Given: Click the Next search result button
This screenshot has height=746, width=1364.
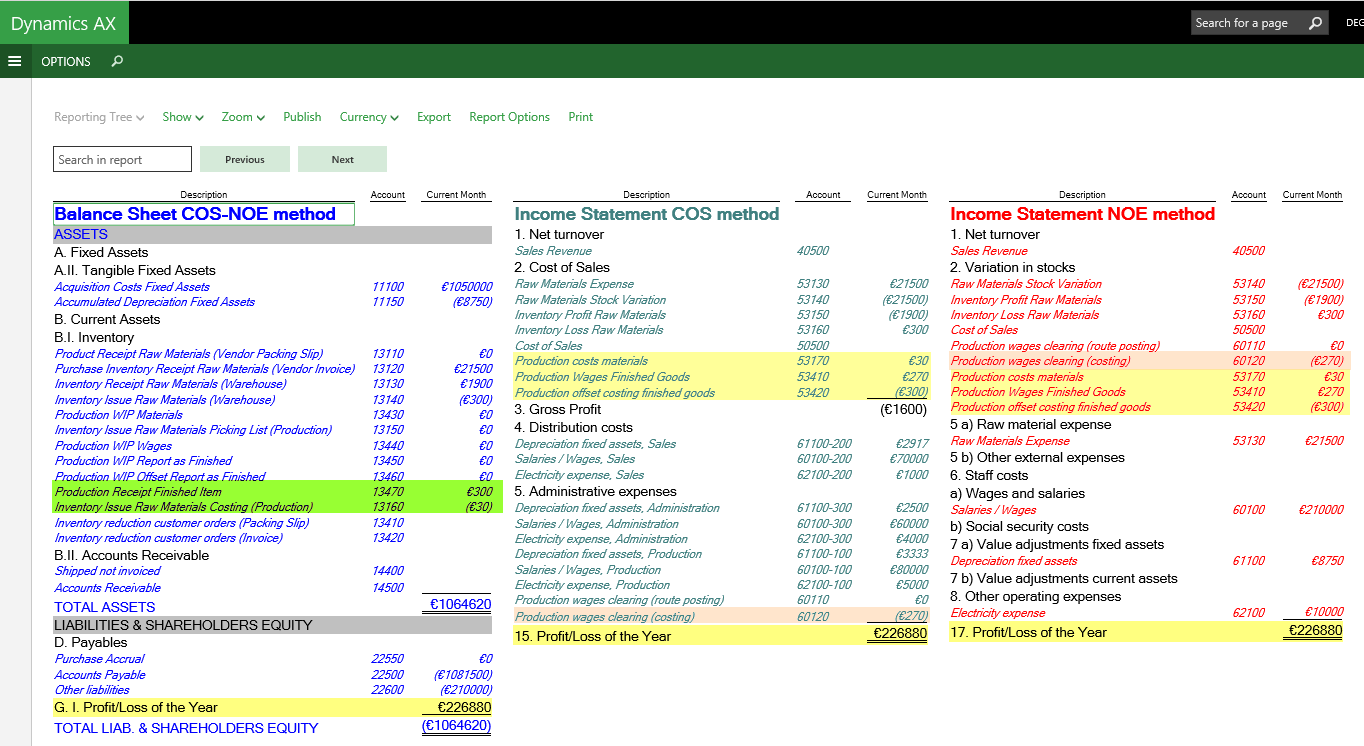Looking at the screenshot, I should click(x=343, y=159).
